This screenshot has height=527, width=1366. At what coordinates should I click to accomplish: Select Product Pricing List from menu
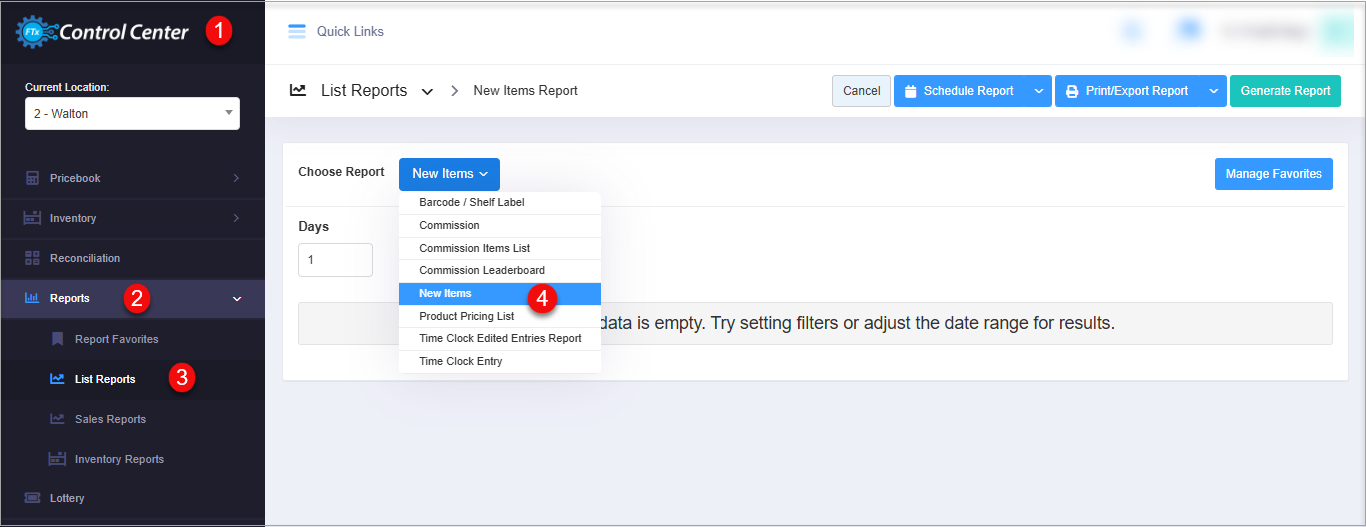(466, 316)
